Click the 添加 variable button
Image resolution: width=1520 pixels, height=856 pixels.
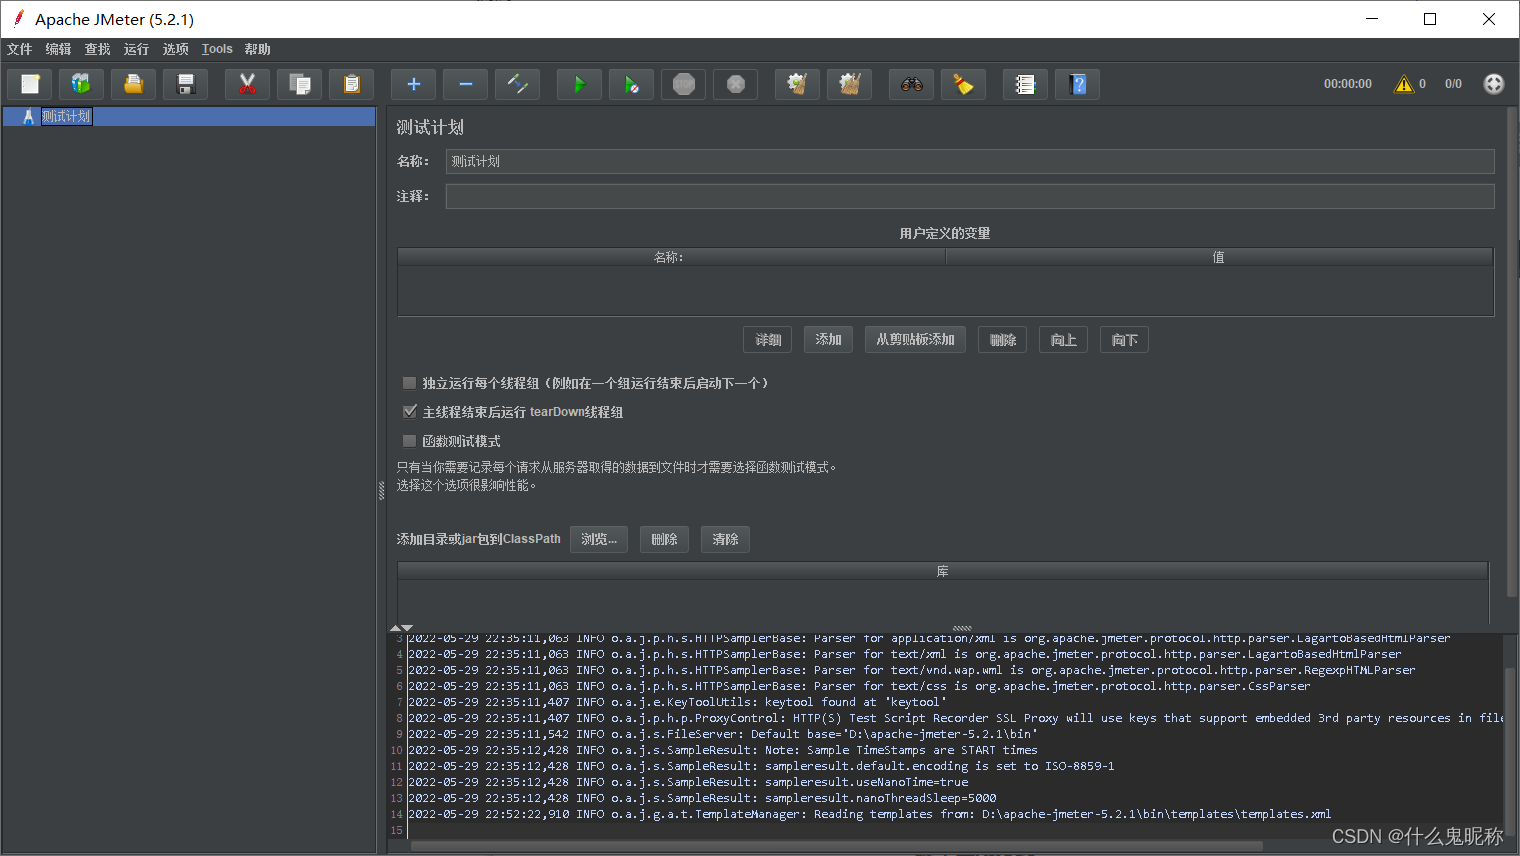tap(828, 340)
